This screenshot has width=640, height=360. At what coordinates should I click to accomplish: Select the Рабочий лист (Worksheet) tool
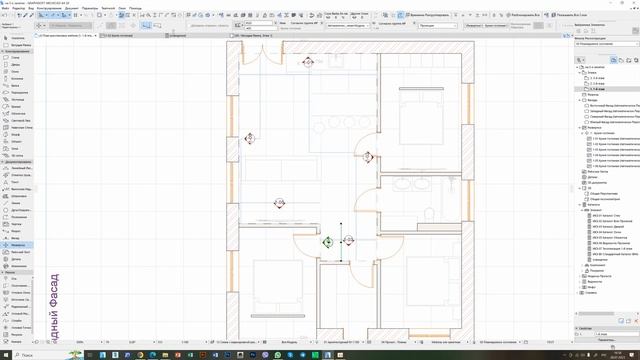tap(16, 252)
